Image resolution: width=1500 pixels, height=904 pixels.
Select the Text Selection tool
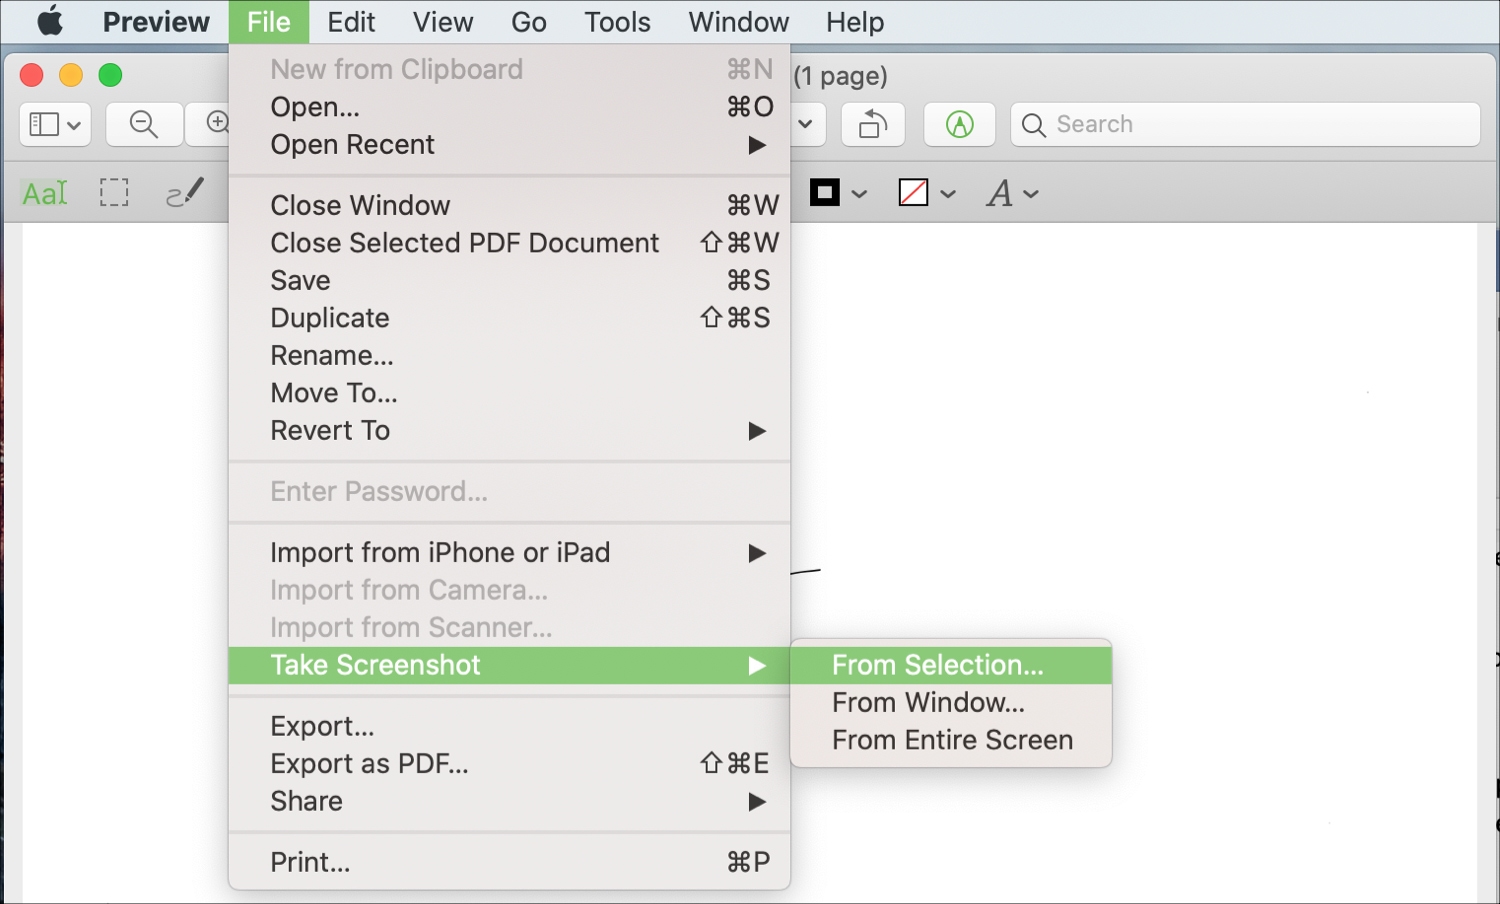(x=45, y=192)
